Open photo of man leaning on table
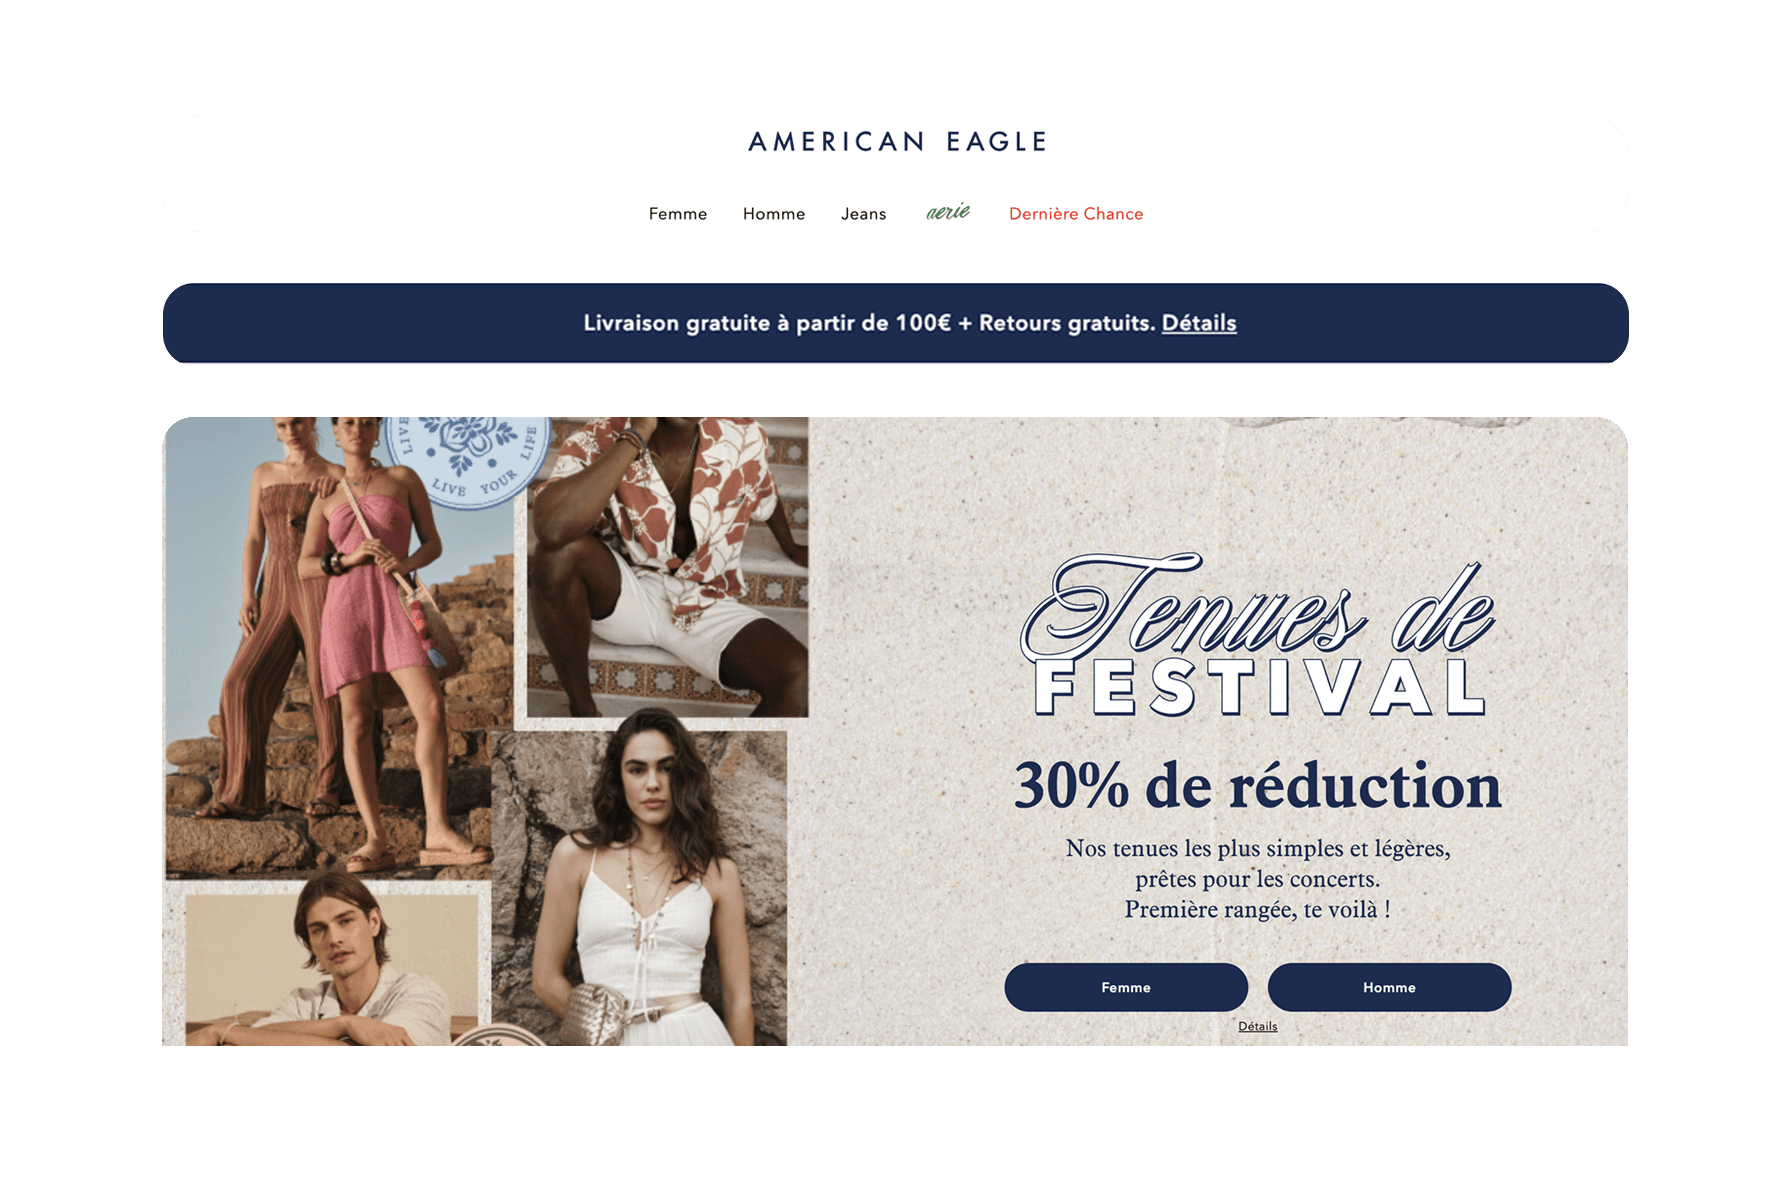 tap(332, 965)
